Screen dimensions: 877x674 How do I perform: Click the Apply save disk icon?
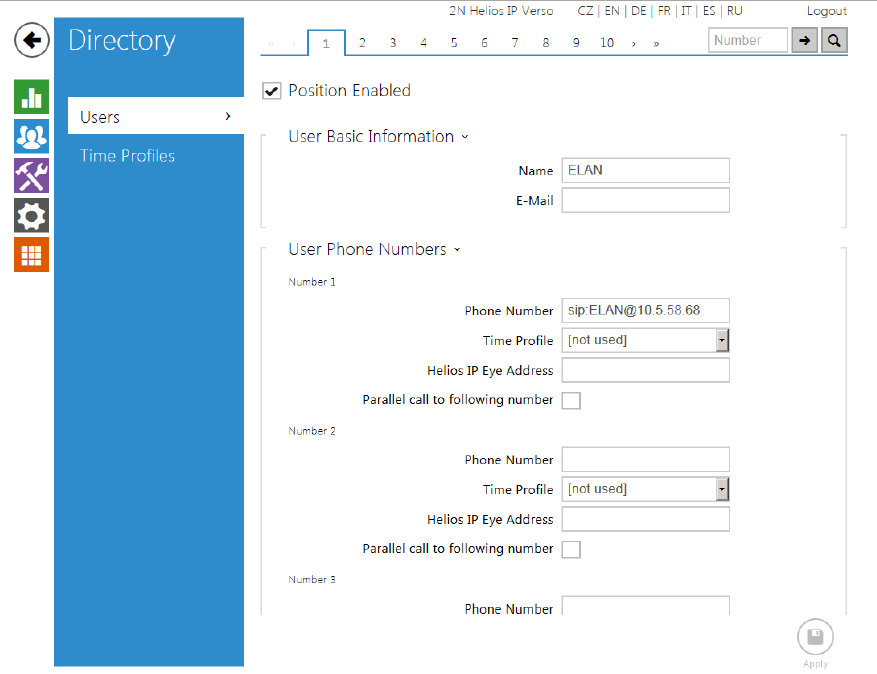(x=815, y=638)
